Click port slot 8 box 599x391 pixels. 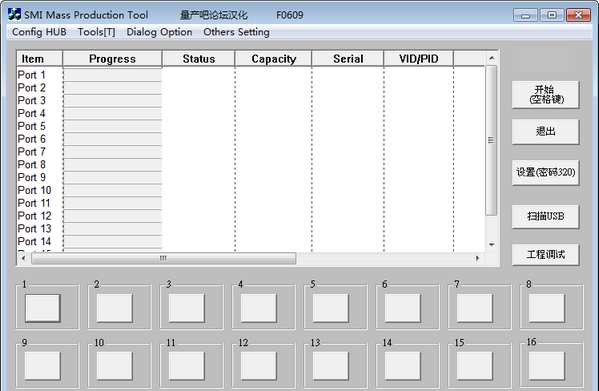[547, 308]
